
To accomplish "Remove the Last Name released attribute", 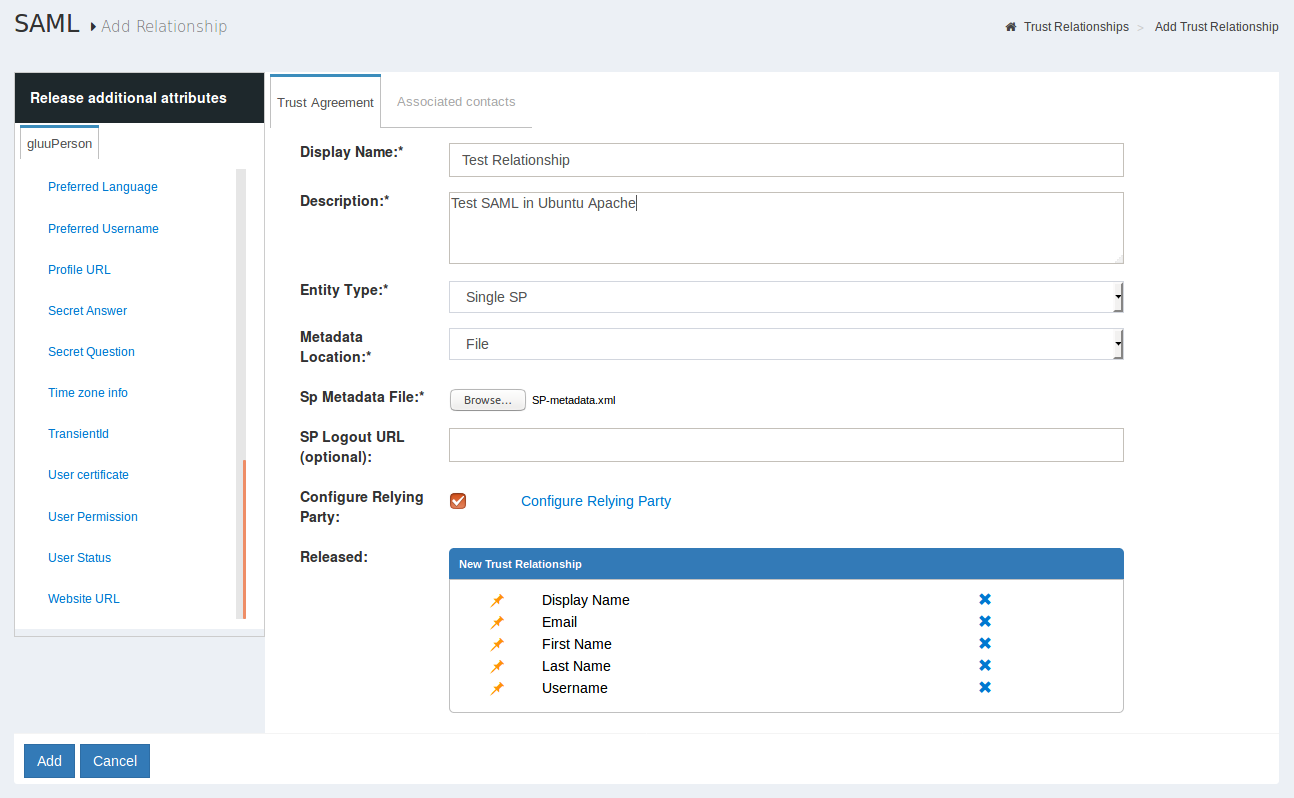I will [985, 665].
